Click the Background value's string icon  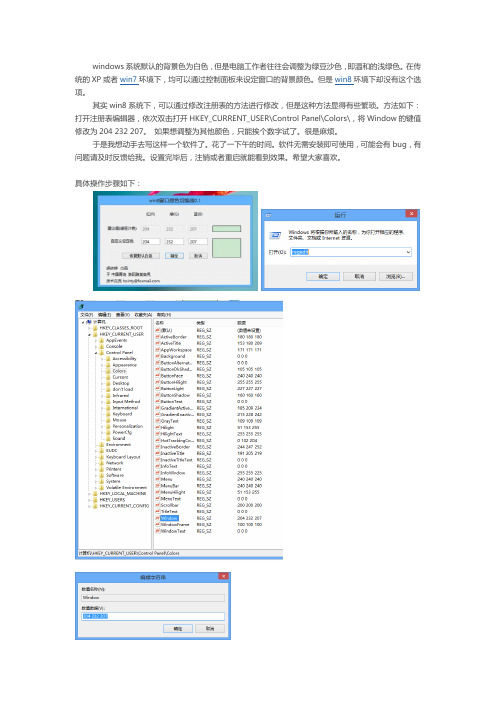(x=158, y=356)
